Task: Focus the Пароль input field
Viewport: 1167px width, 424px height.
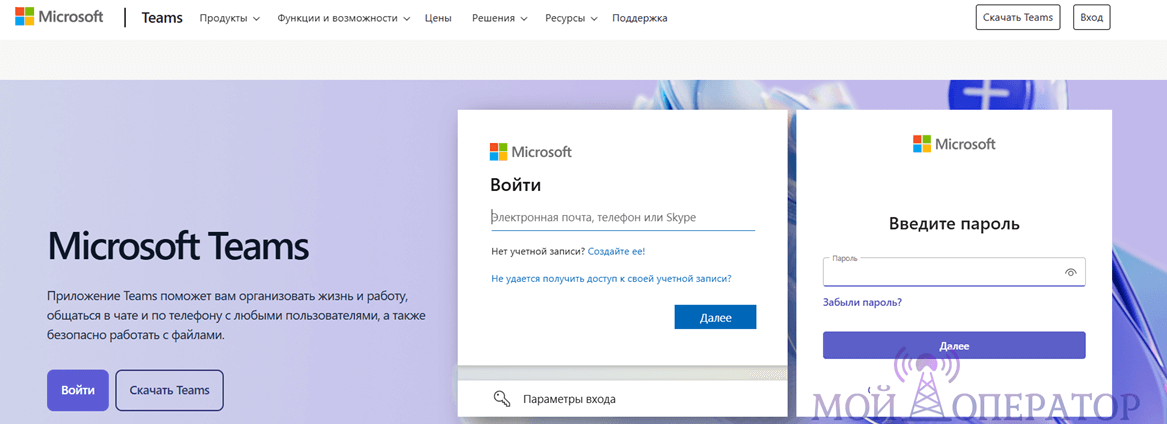Action: (954, 272)
